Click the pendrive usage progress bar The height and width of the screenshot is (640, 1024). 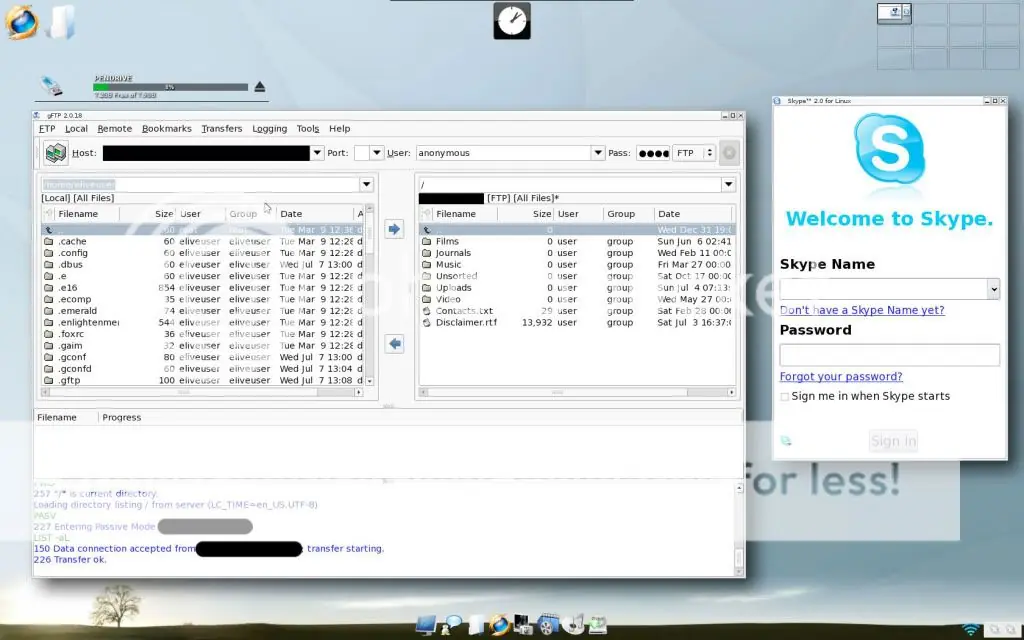[x=170, y=87]
